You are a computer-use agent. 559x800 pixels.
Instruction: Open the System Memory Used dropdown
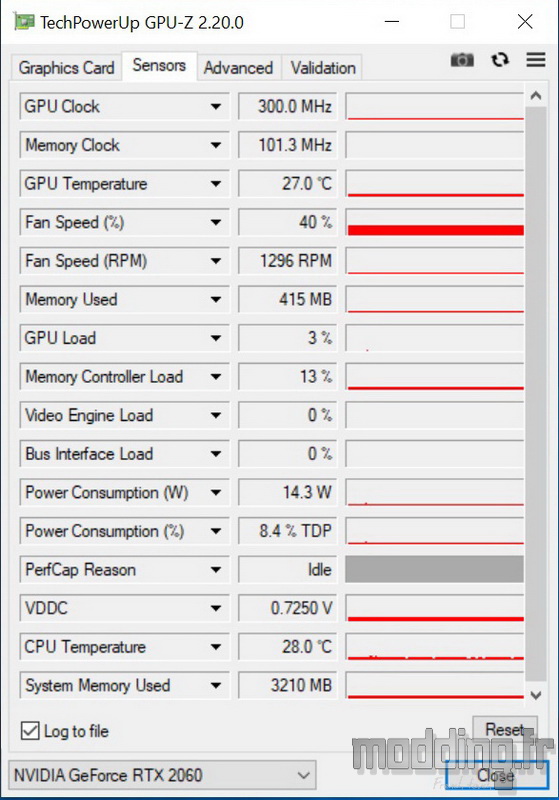coord(216,685)
